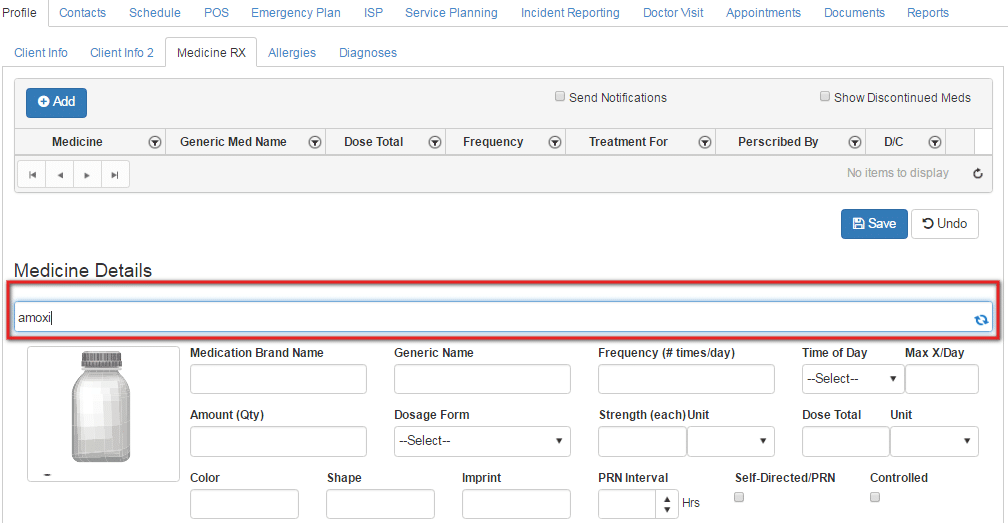
Task: Decrease PRN Interval hours
Action: pos(667,510)
